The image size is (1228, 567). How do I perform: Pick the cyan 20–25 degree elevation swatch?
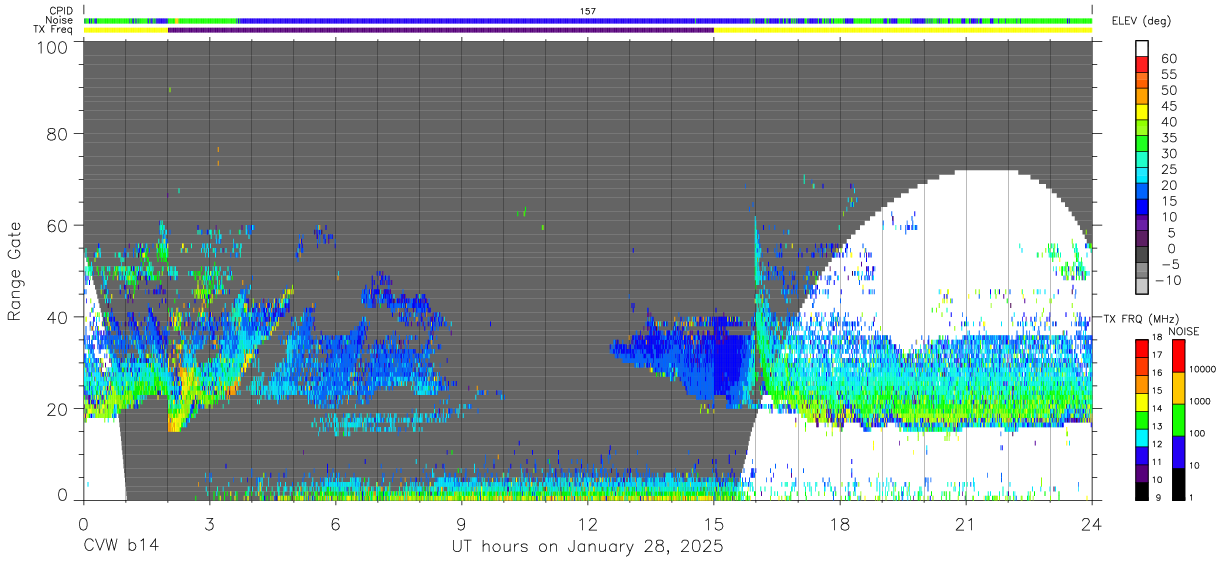pos(1142,176)
